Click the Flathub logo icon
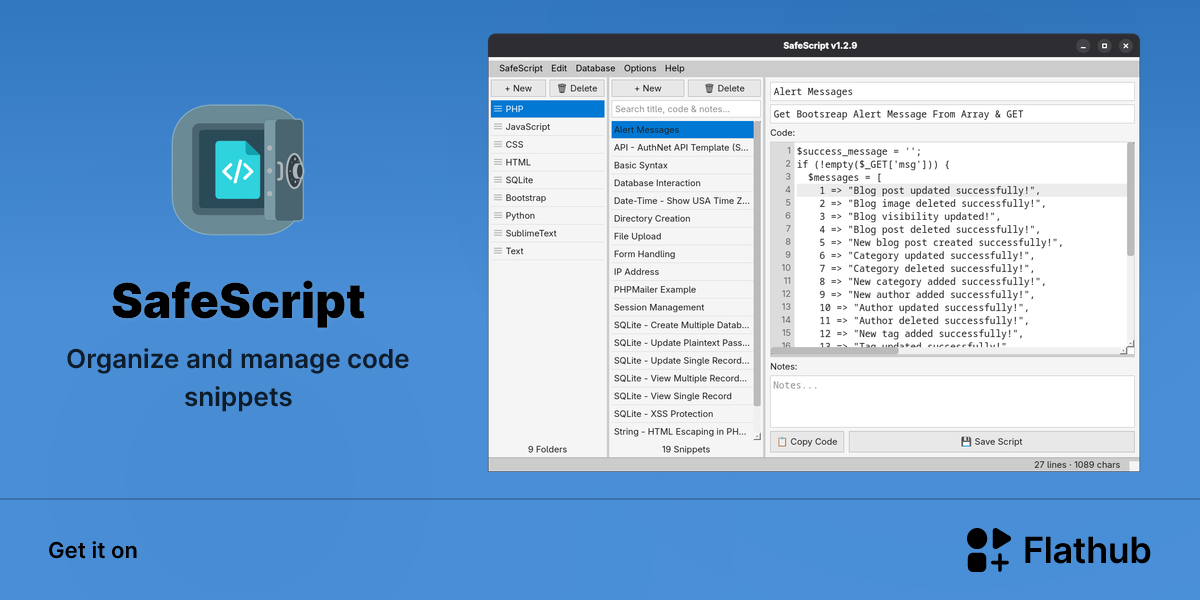Image resolution: width=1200 pixels, height=600 pixels. (988, 550)
